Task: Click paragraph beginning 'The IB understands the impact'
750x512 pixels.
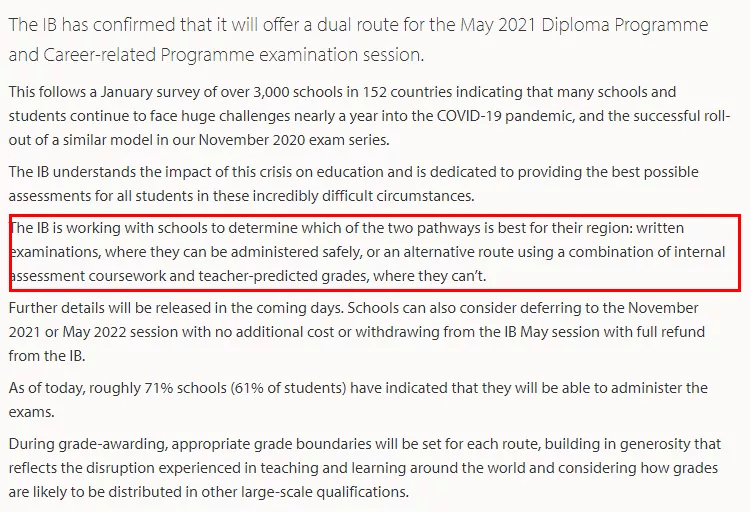Action: coord(353,184)
